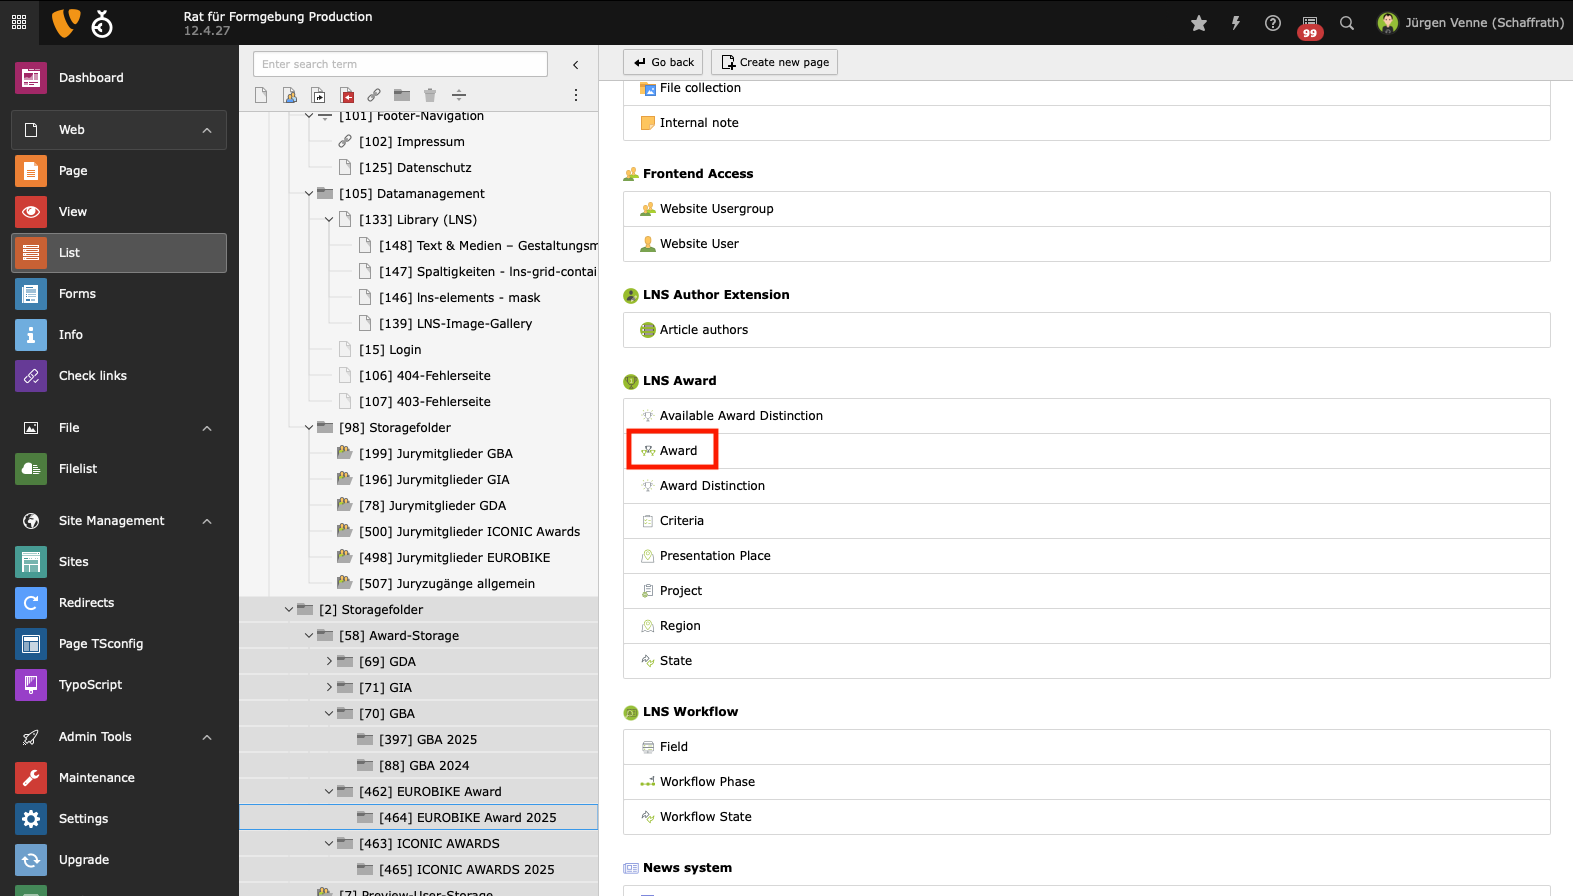Collapse the page tree panel arrow
Screen dimensions: 1573x896
[575, 65]
